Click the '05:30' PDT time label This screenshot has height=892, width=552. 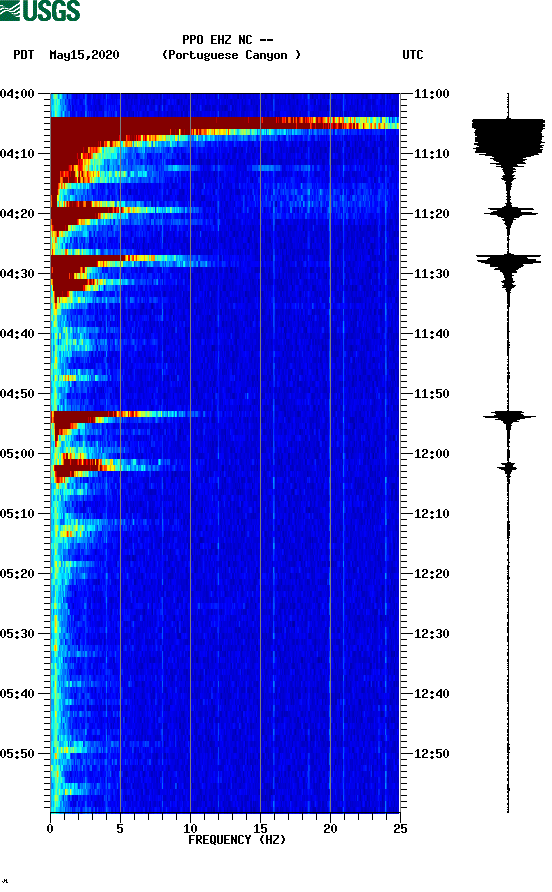tap(17, 634)
